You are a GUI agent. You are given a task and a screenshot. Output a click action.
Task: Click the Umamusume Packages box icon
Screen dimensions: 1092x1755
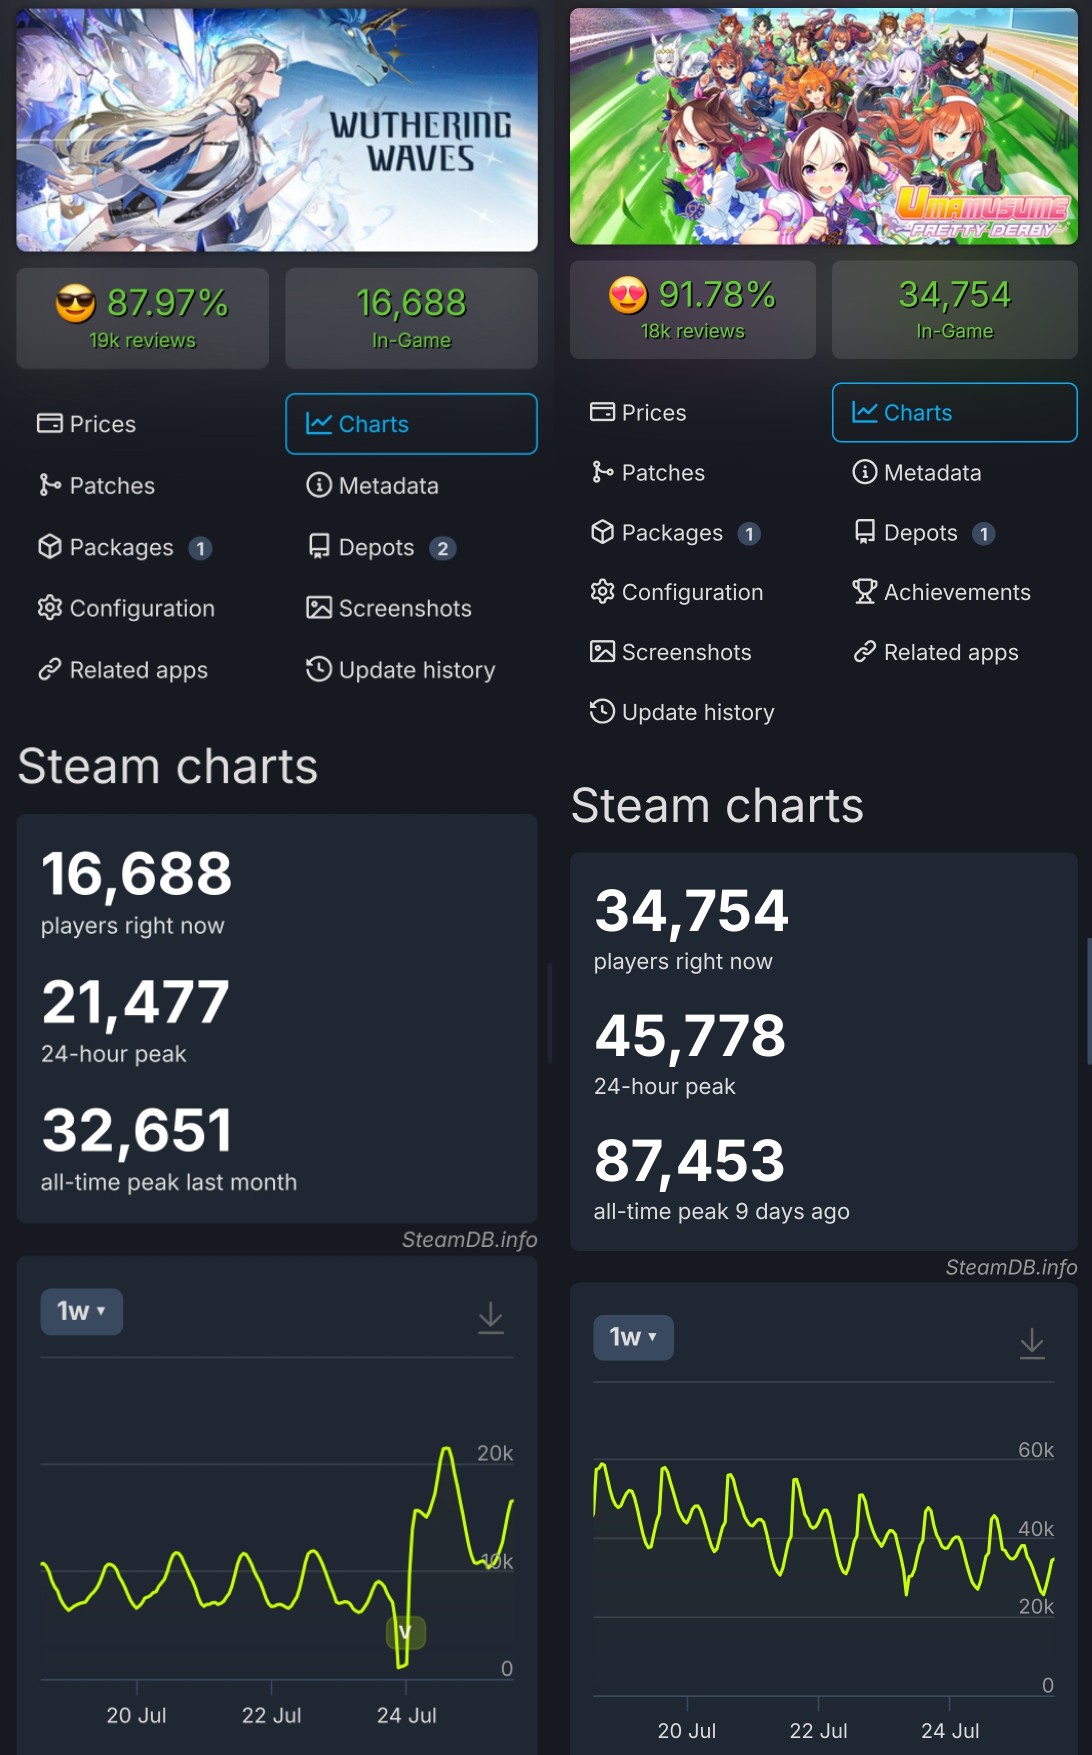pos(602,532)
